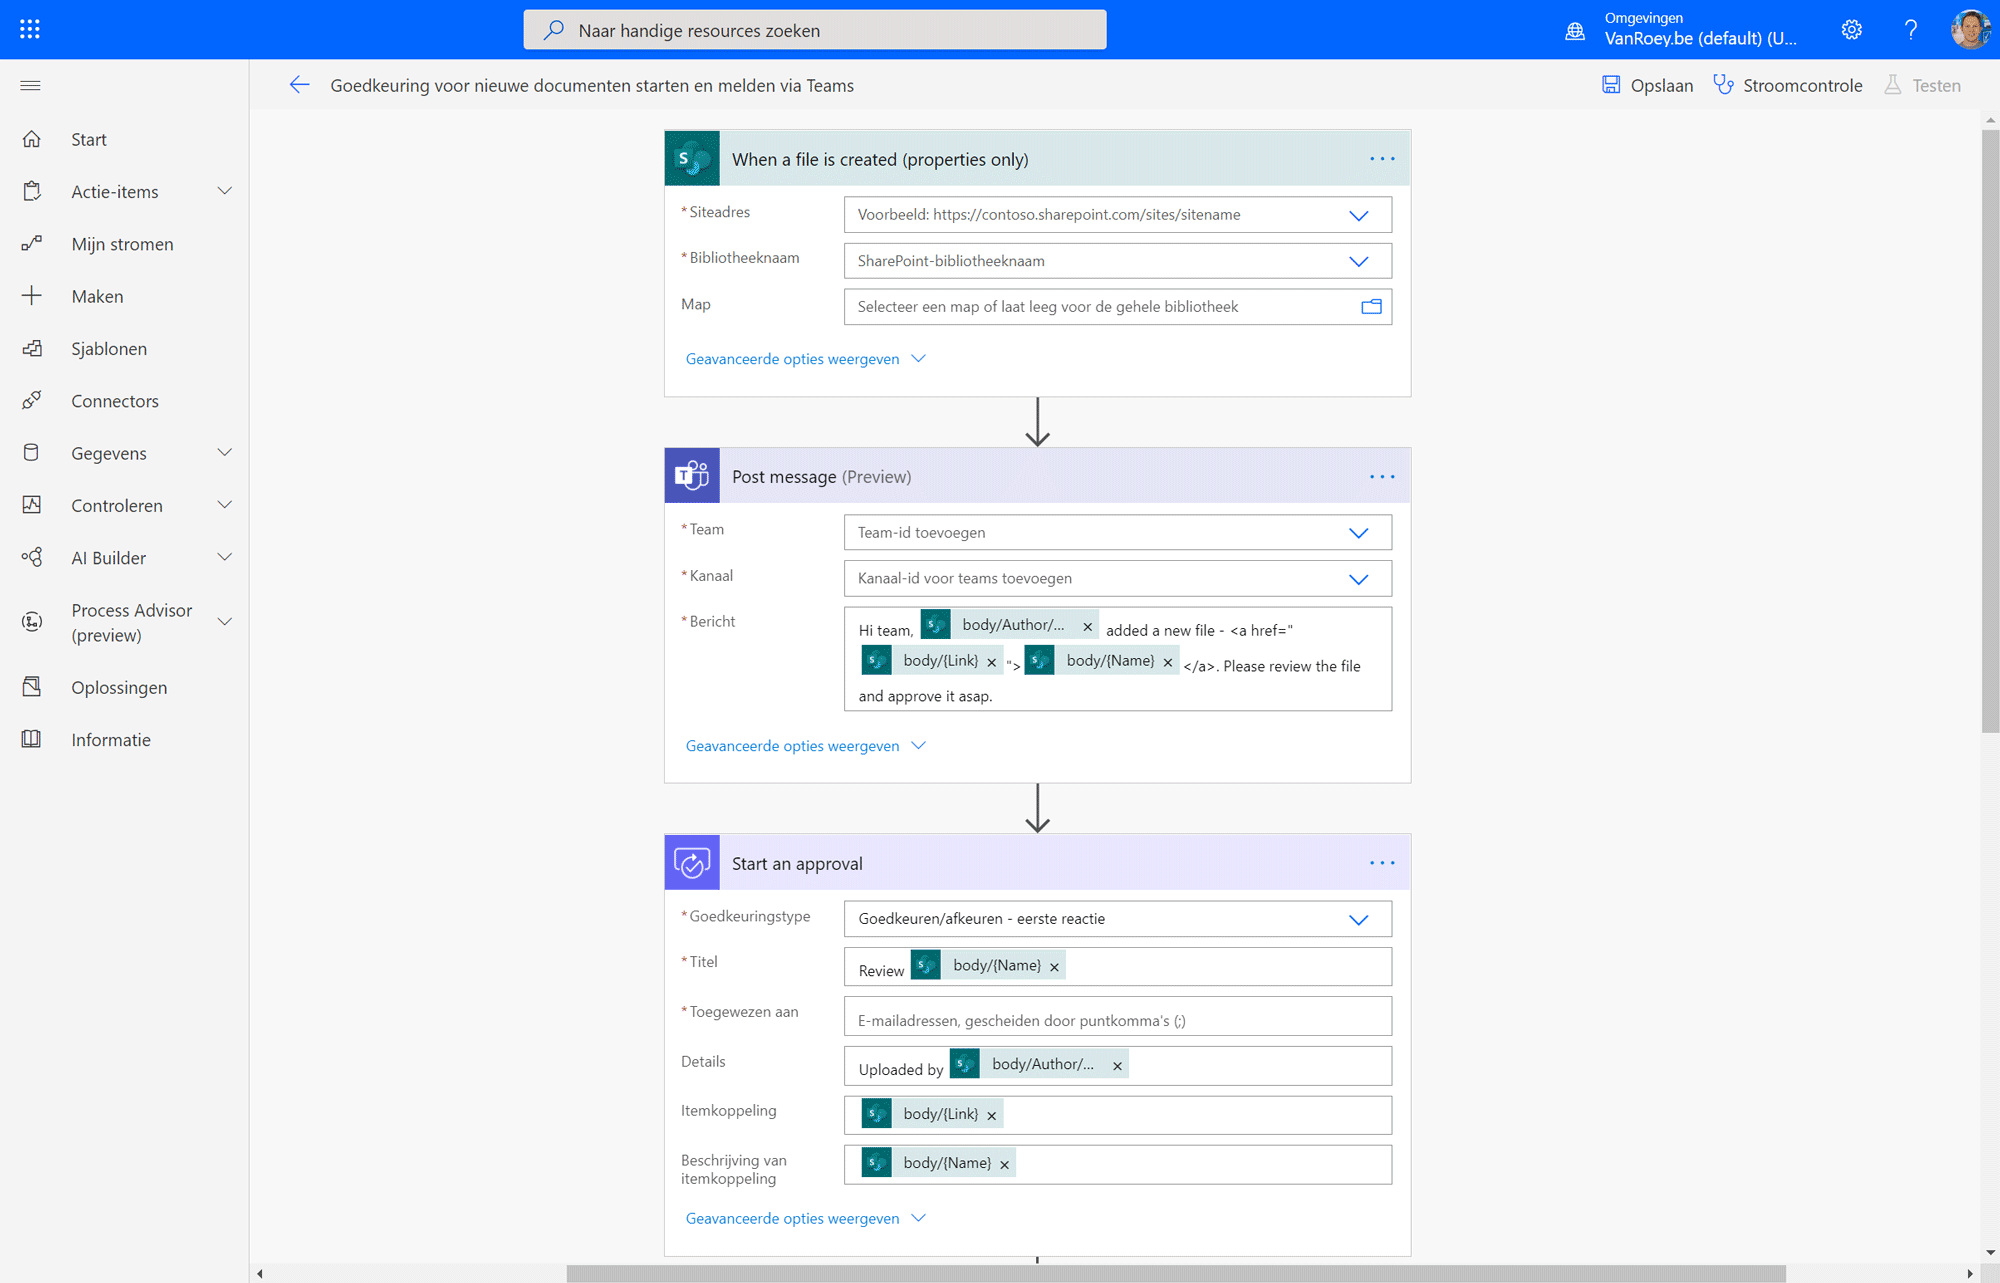This screenshot has height=1283, width=2000.
Task: Click the VanRoey.be environment selector
Action: coord(1700,38)
